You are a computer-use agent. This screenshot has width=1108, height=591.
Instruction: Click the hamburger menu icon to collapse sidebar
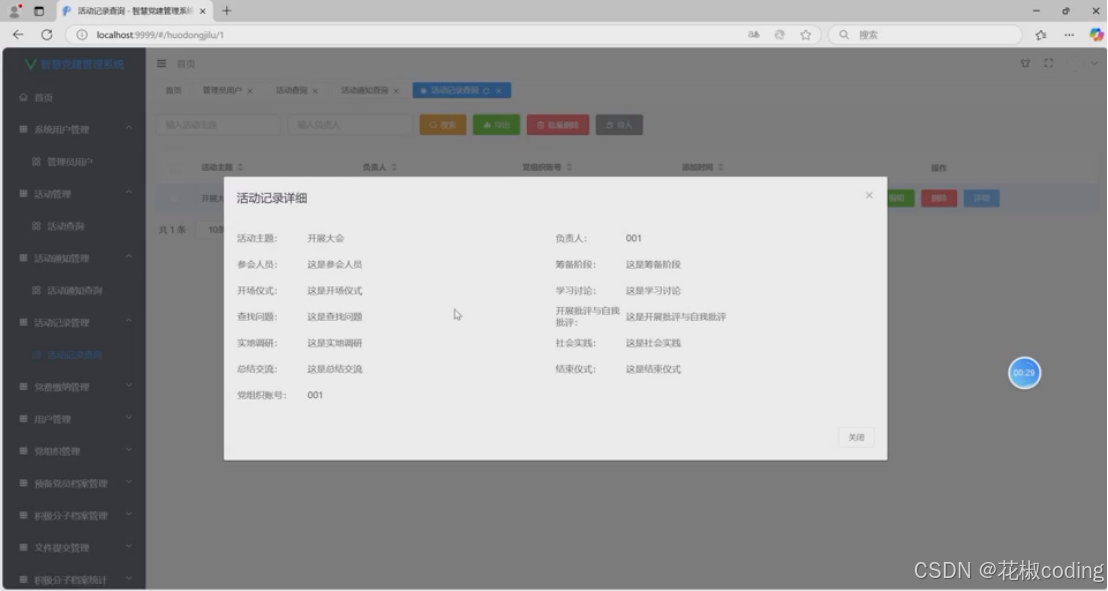161,63
